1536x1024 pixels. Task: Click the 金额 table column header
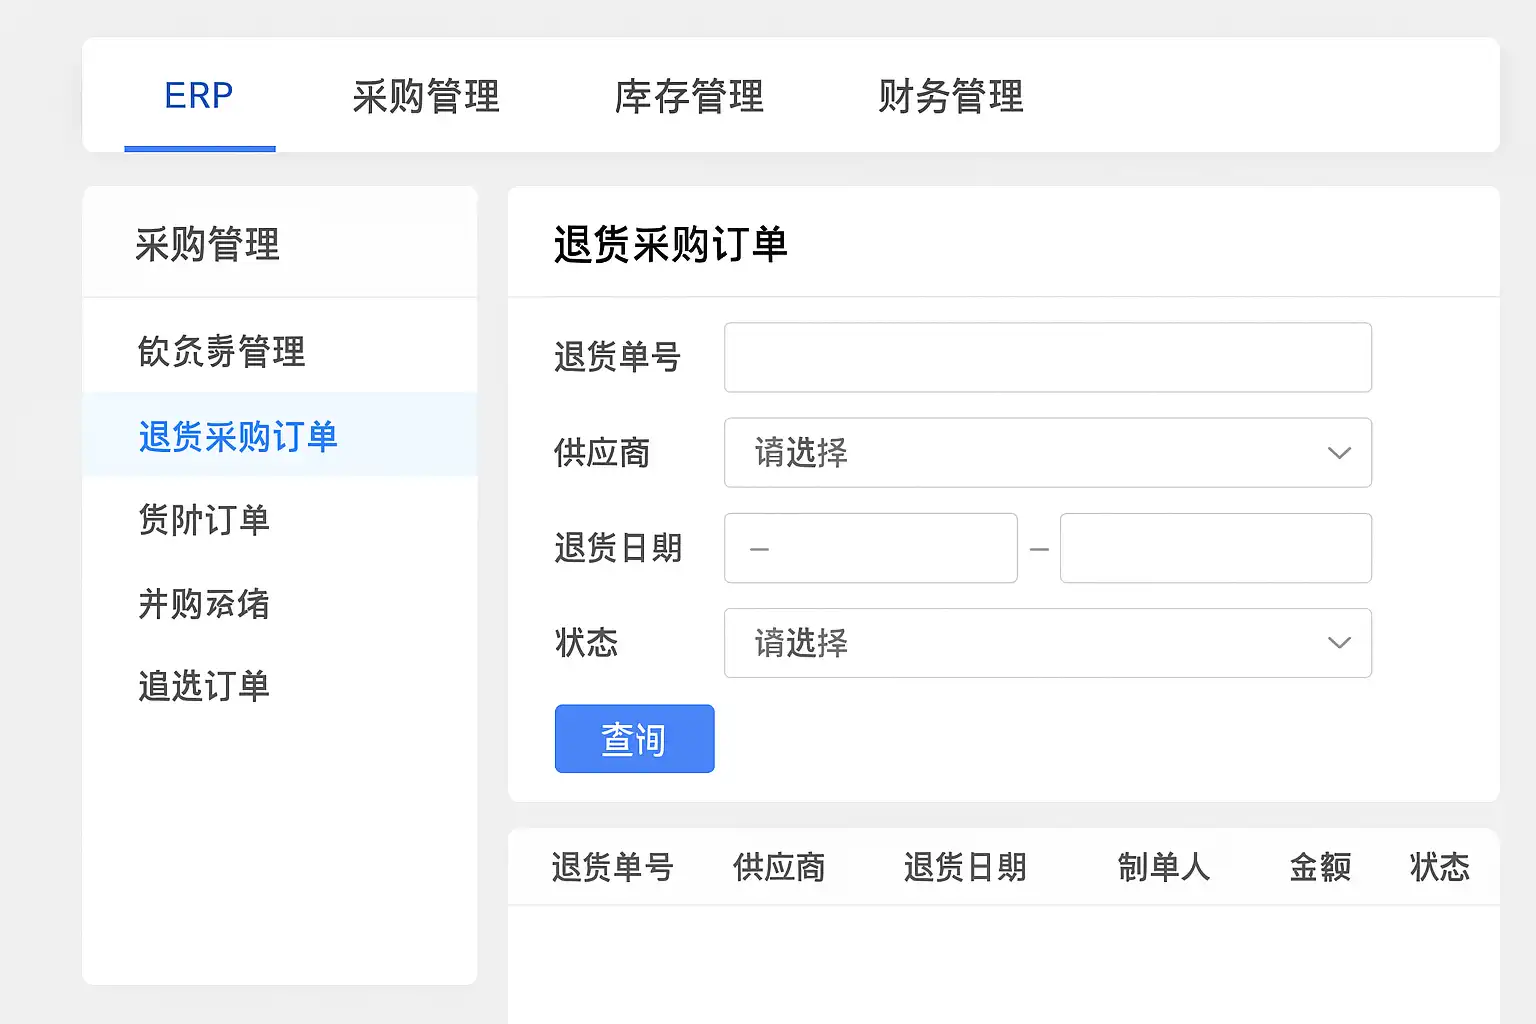coord(1320,867)
